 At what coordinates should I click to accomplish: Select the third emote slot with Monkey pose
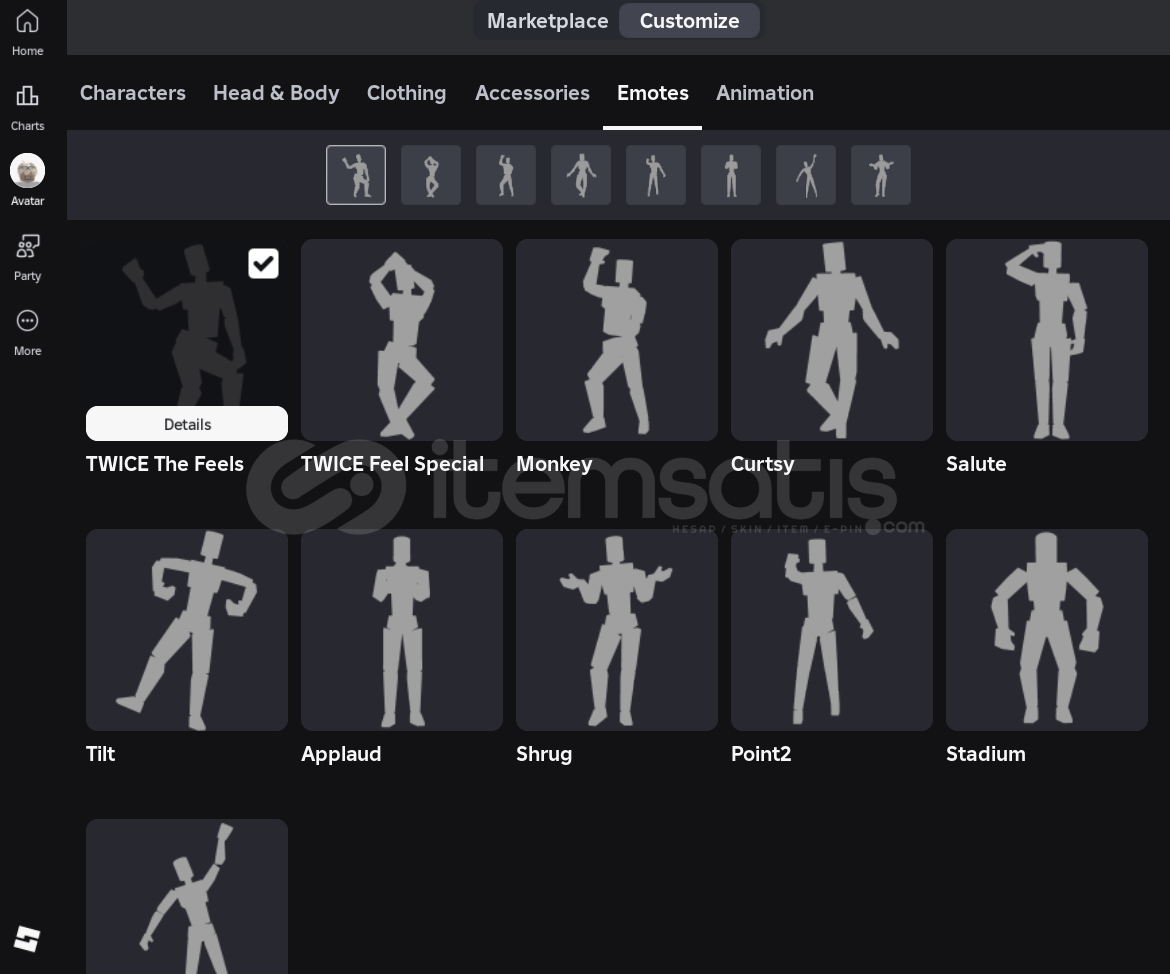pos(506,175)
